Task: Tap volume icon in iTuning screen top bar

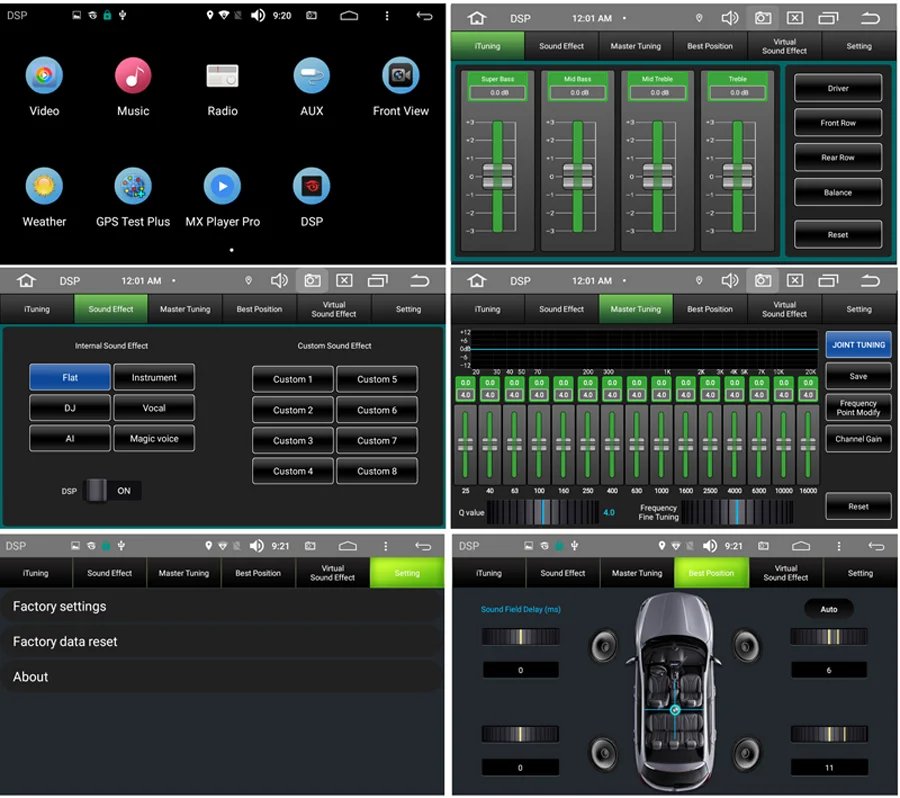Action: pos(730,18)
